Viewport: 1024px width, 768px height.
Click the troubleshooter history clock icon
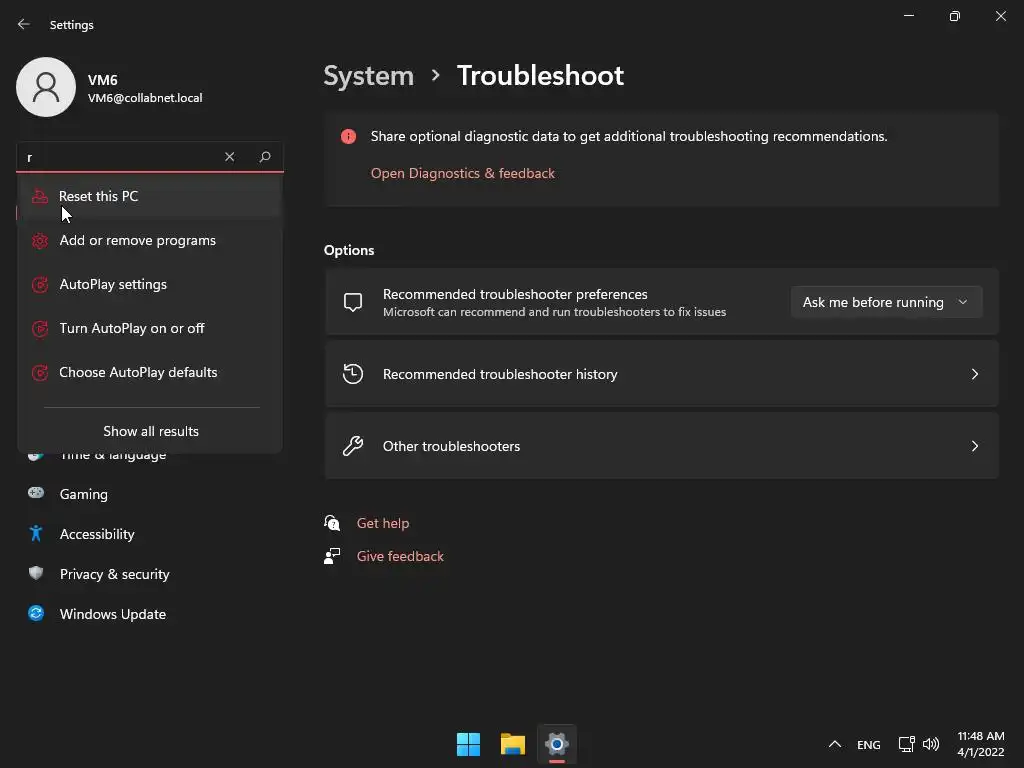coord(353,374)
